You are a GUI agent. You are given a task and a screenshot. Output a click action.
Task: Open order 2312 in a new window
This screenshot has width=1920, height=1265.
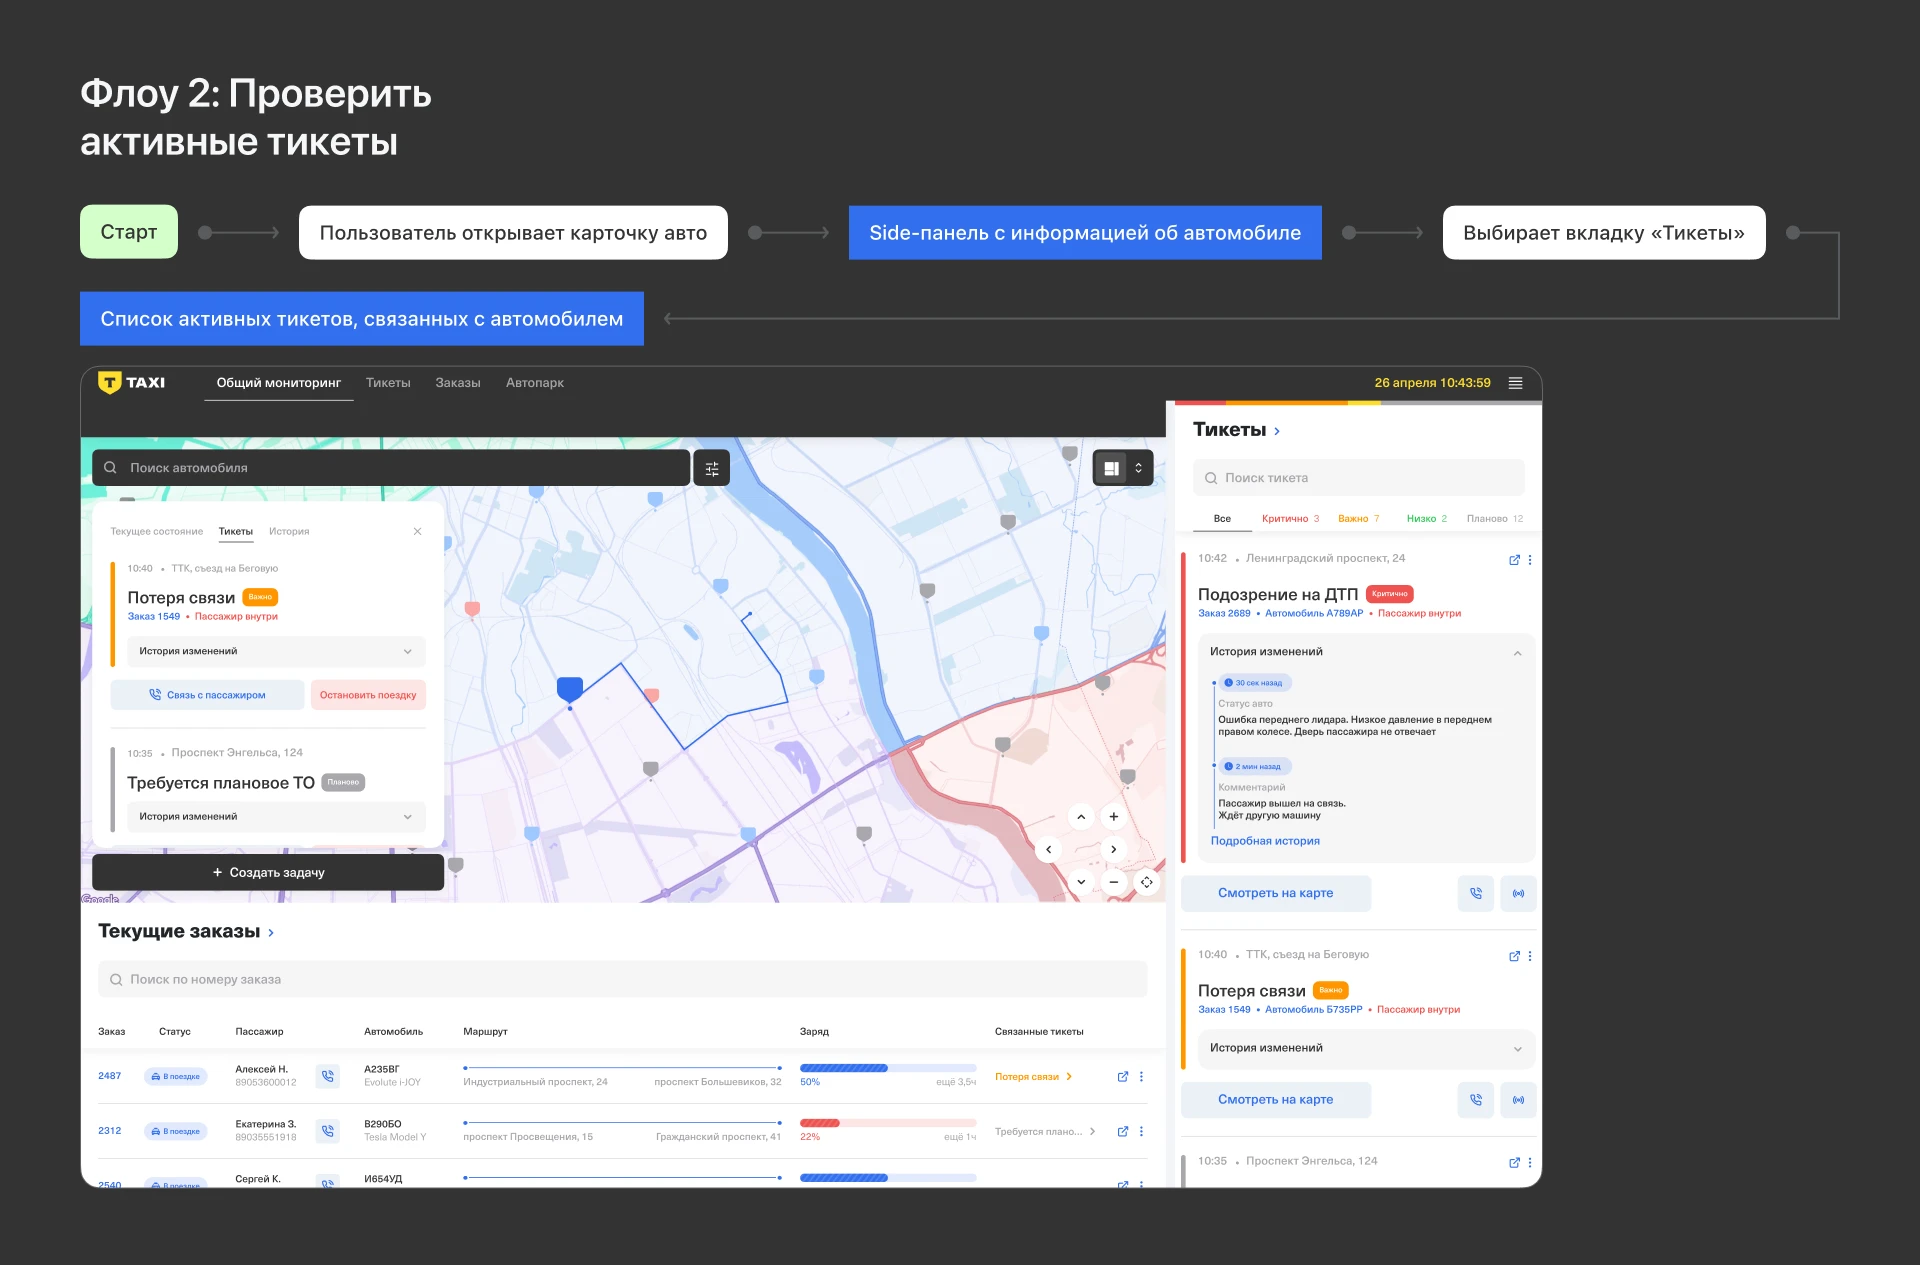pyautogui.click(x=1123, y=1131)
